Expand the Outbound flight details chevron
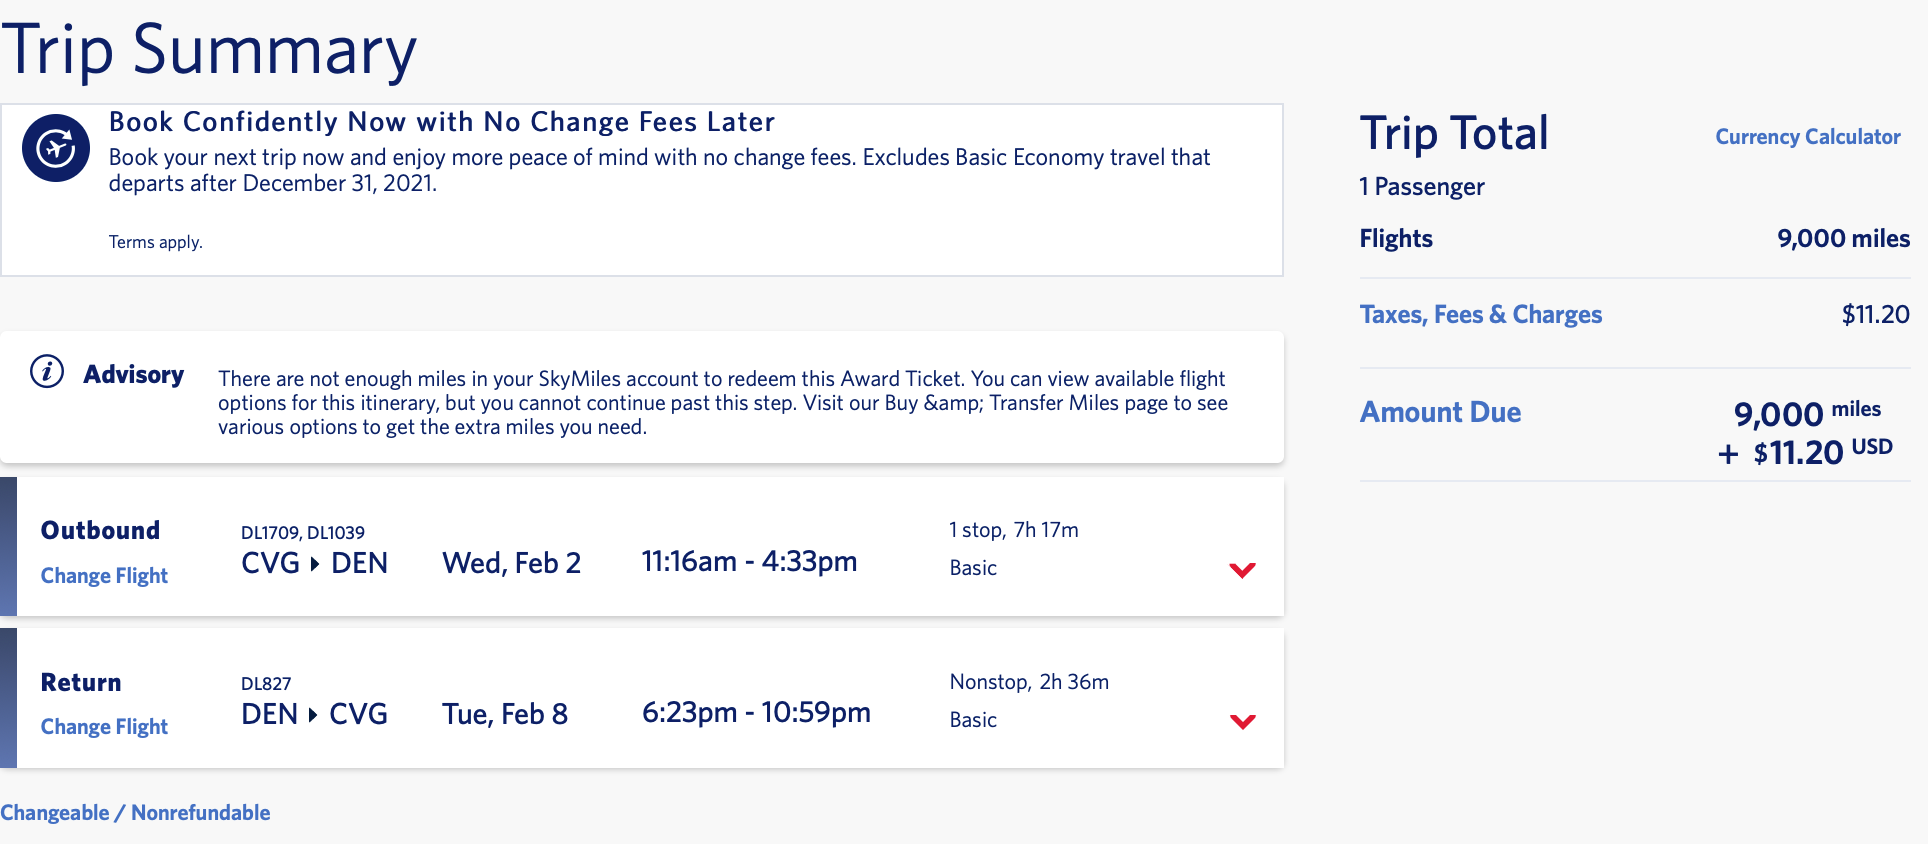The width and height of the screenshot is (1928, 844). pos(1242,570)
